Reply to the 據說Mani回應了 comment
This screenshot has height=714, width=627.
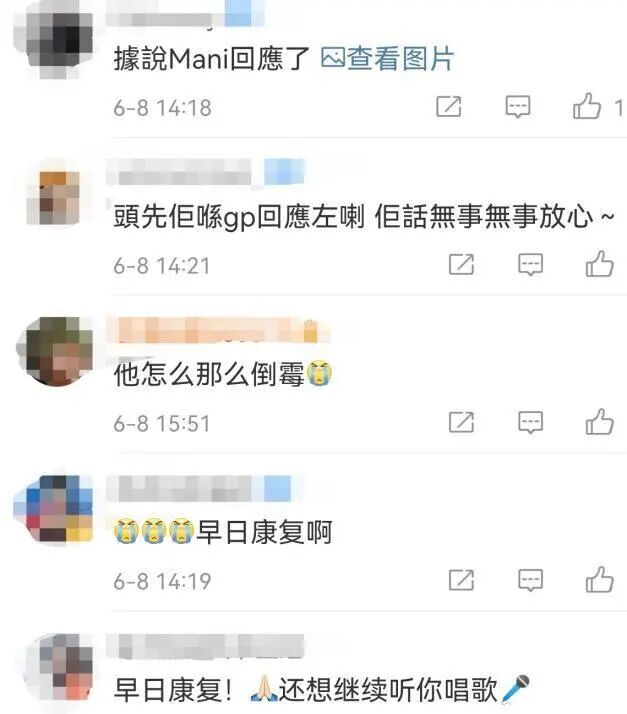[x=518, y=107]
